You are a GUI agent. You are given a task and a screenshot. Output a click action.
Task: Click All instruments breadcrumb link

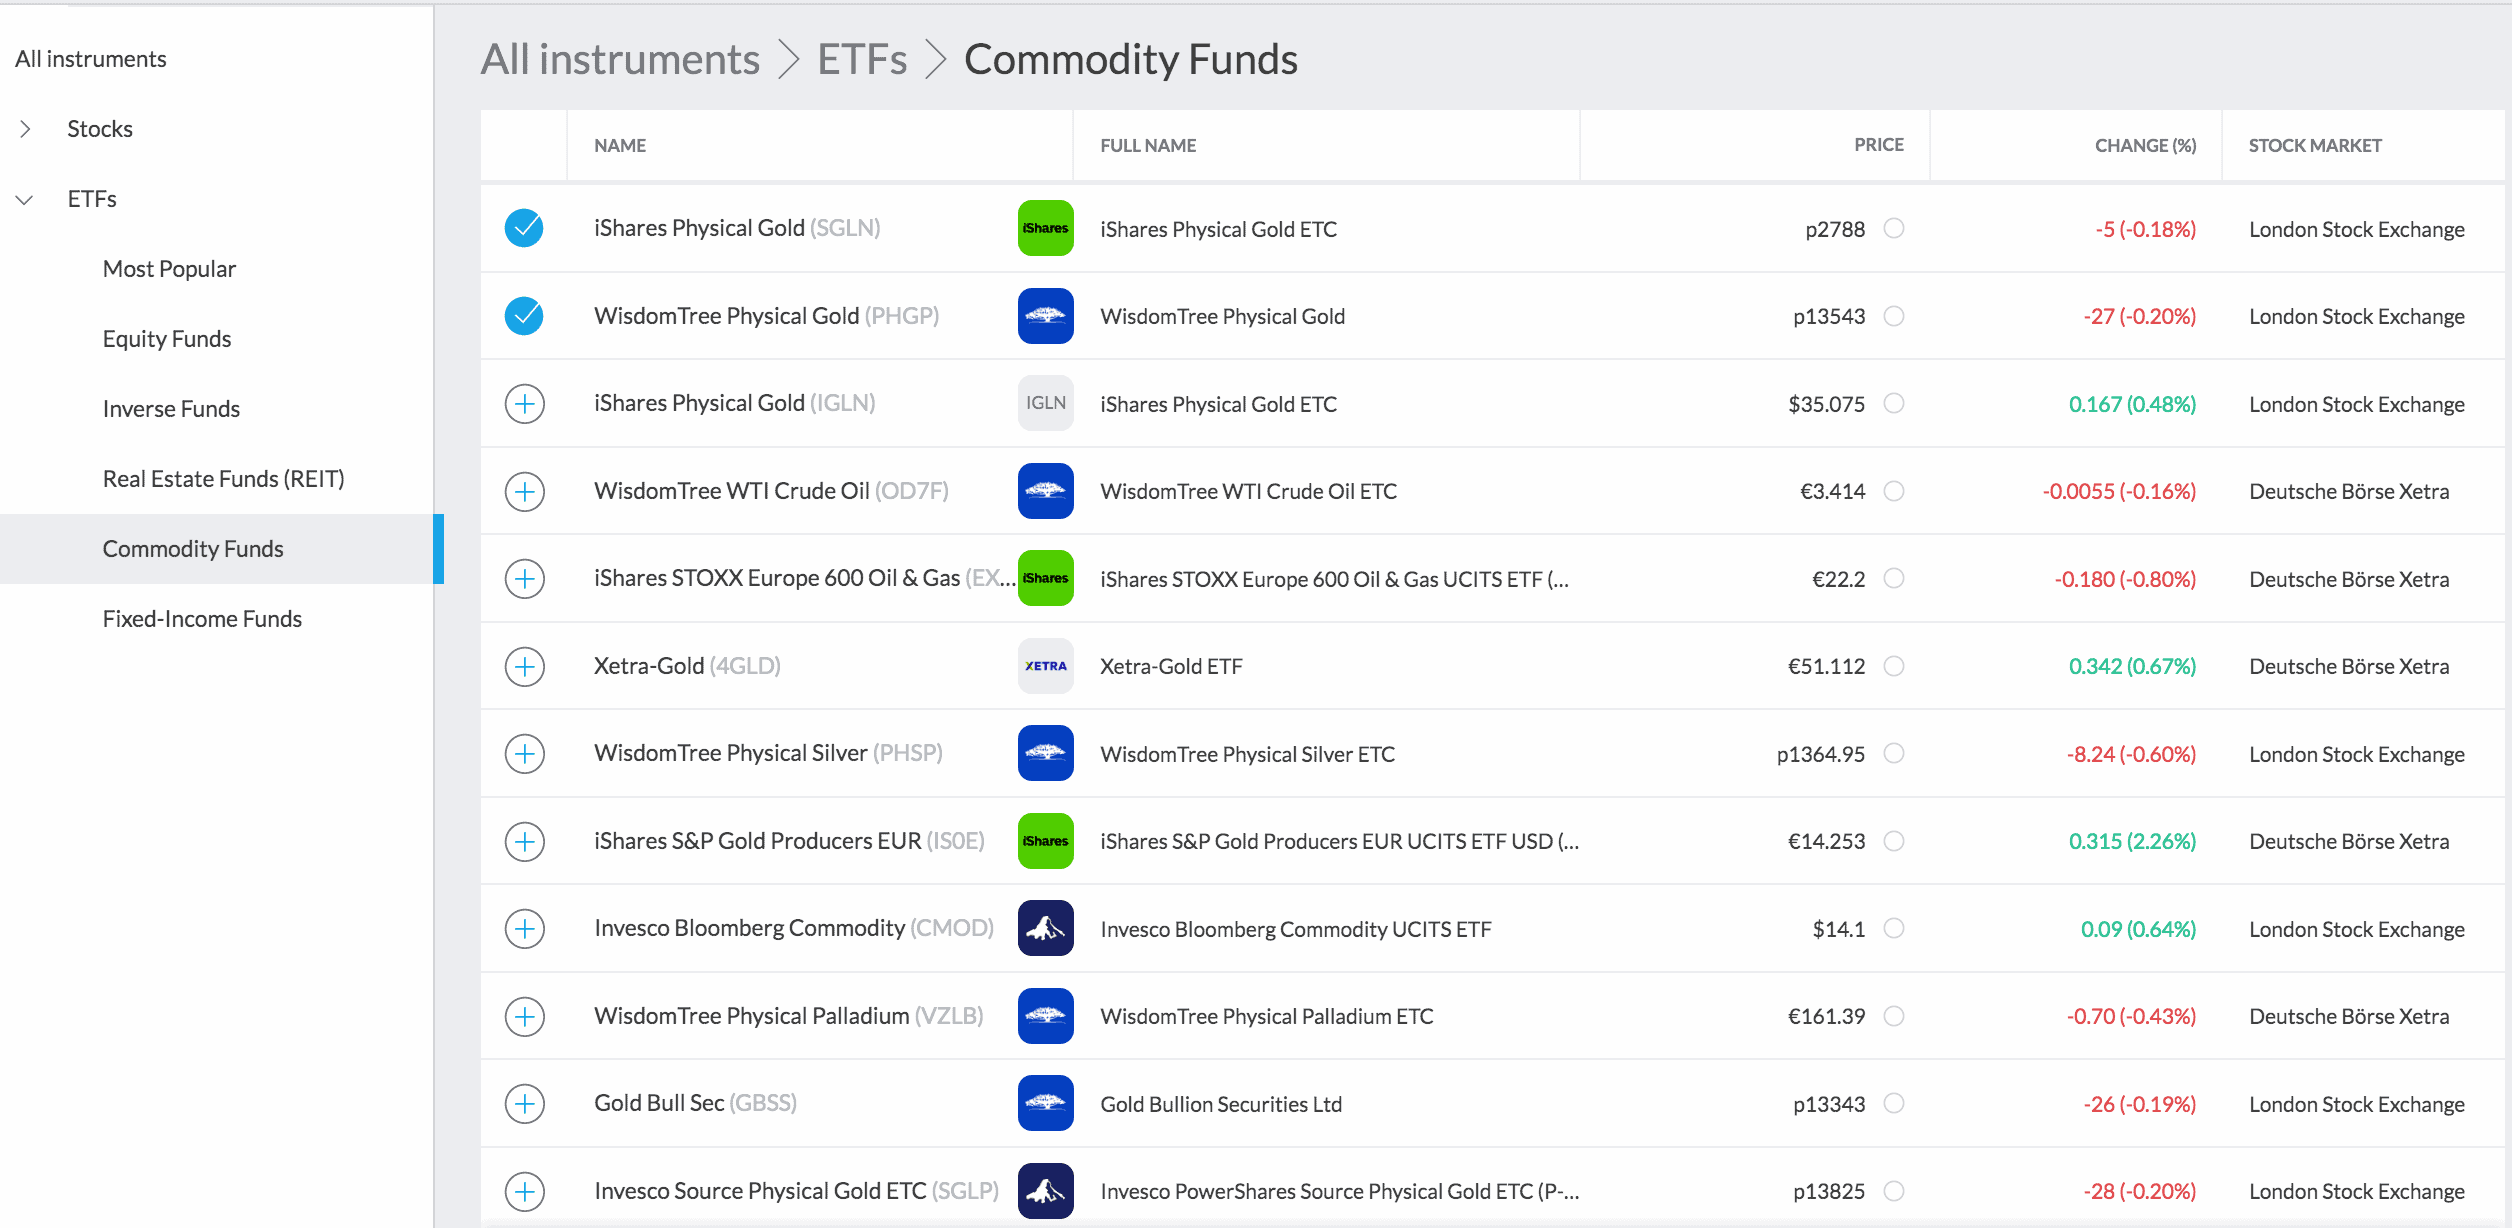tap(620, 59)
